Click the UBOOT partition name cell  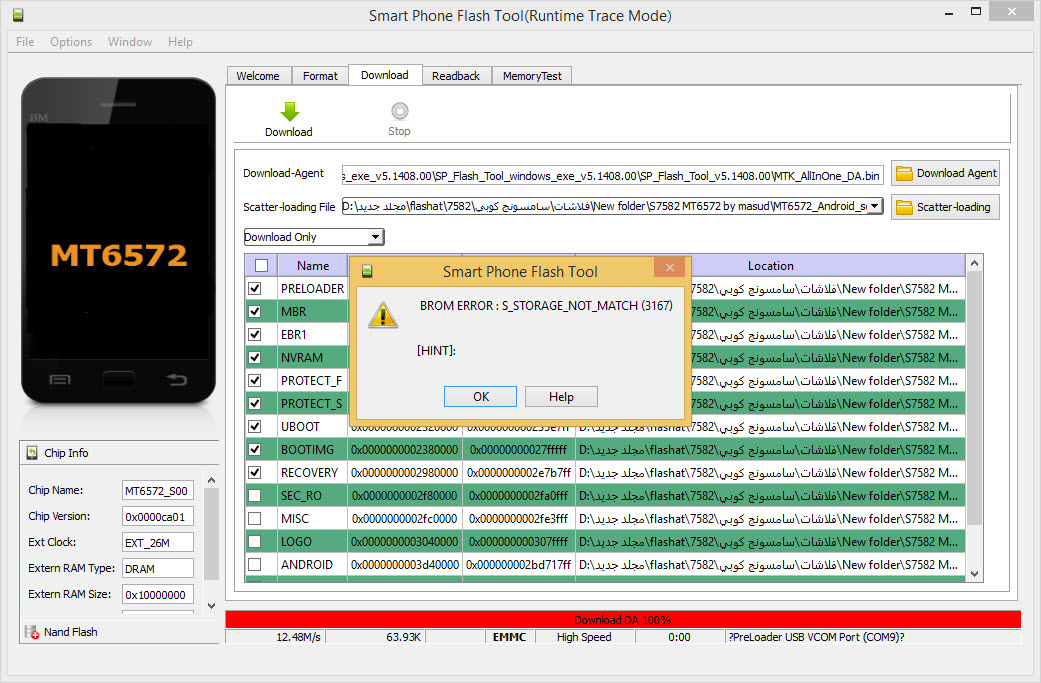313,426
